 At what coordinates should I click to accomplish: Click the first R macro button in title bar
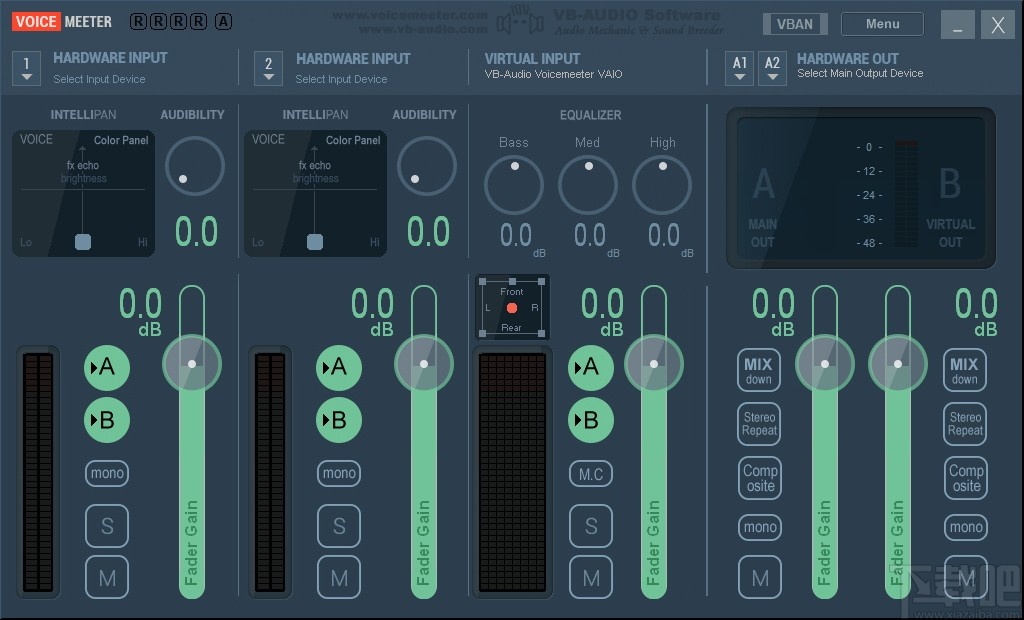click(137, 20)
